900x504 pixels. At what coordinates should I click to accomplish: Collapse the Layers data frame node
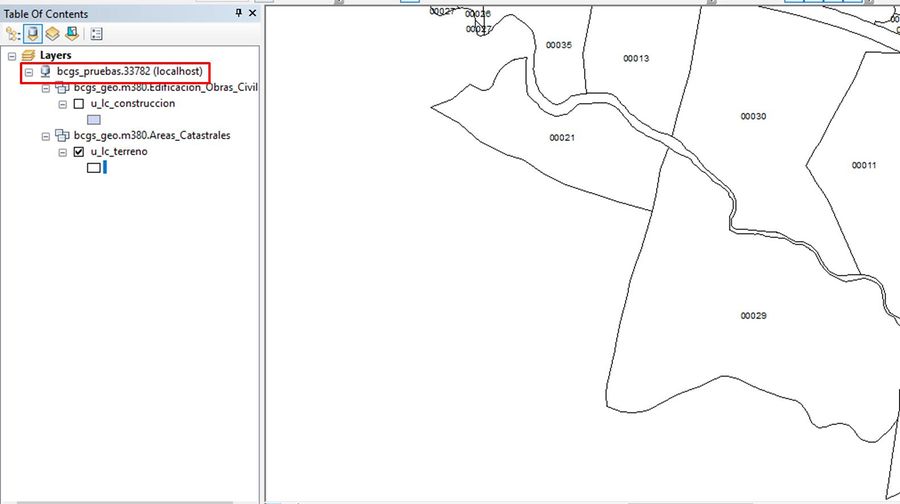(12, 56)
